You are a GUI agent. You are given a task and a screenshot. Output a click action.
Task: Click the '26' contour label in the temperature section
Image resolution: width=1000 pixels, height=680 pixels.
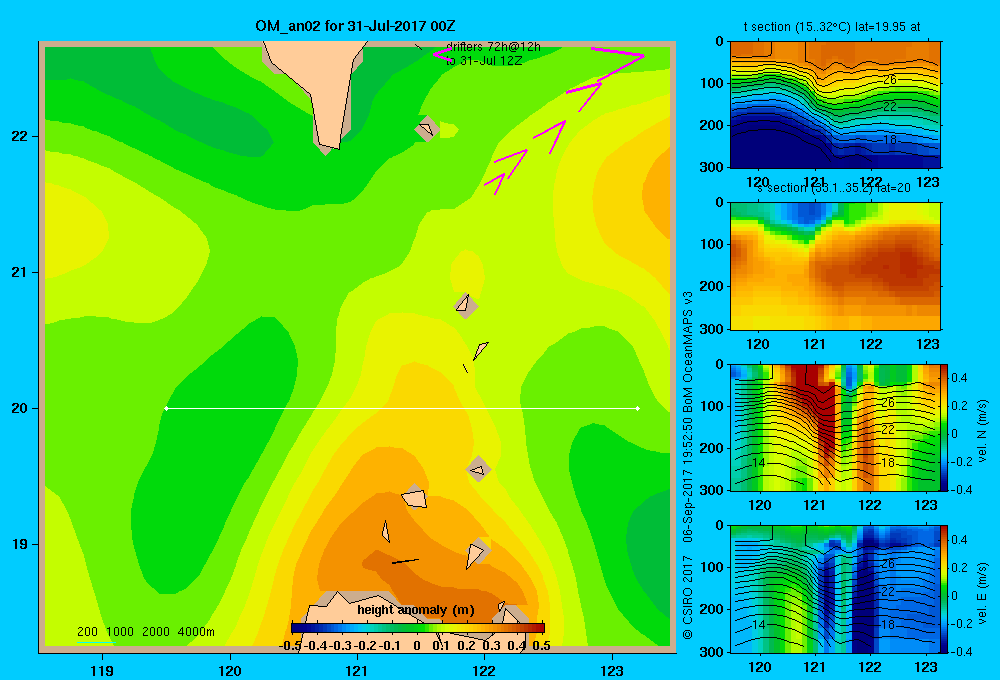point(890,80)
